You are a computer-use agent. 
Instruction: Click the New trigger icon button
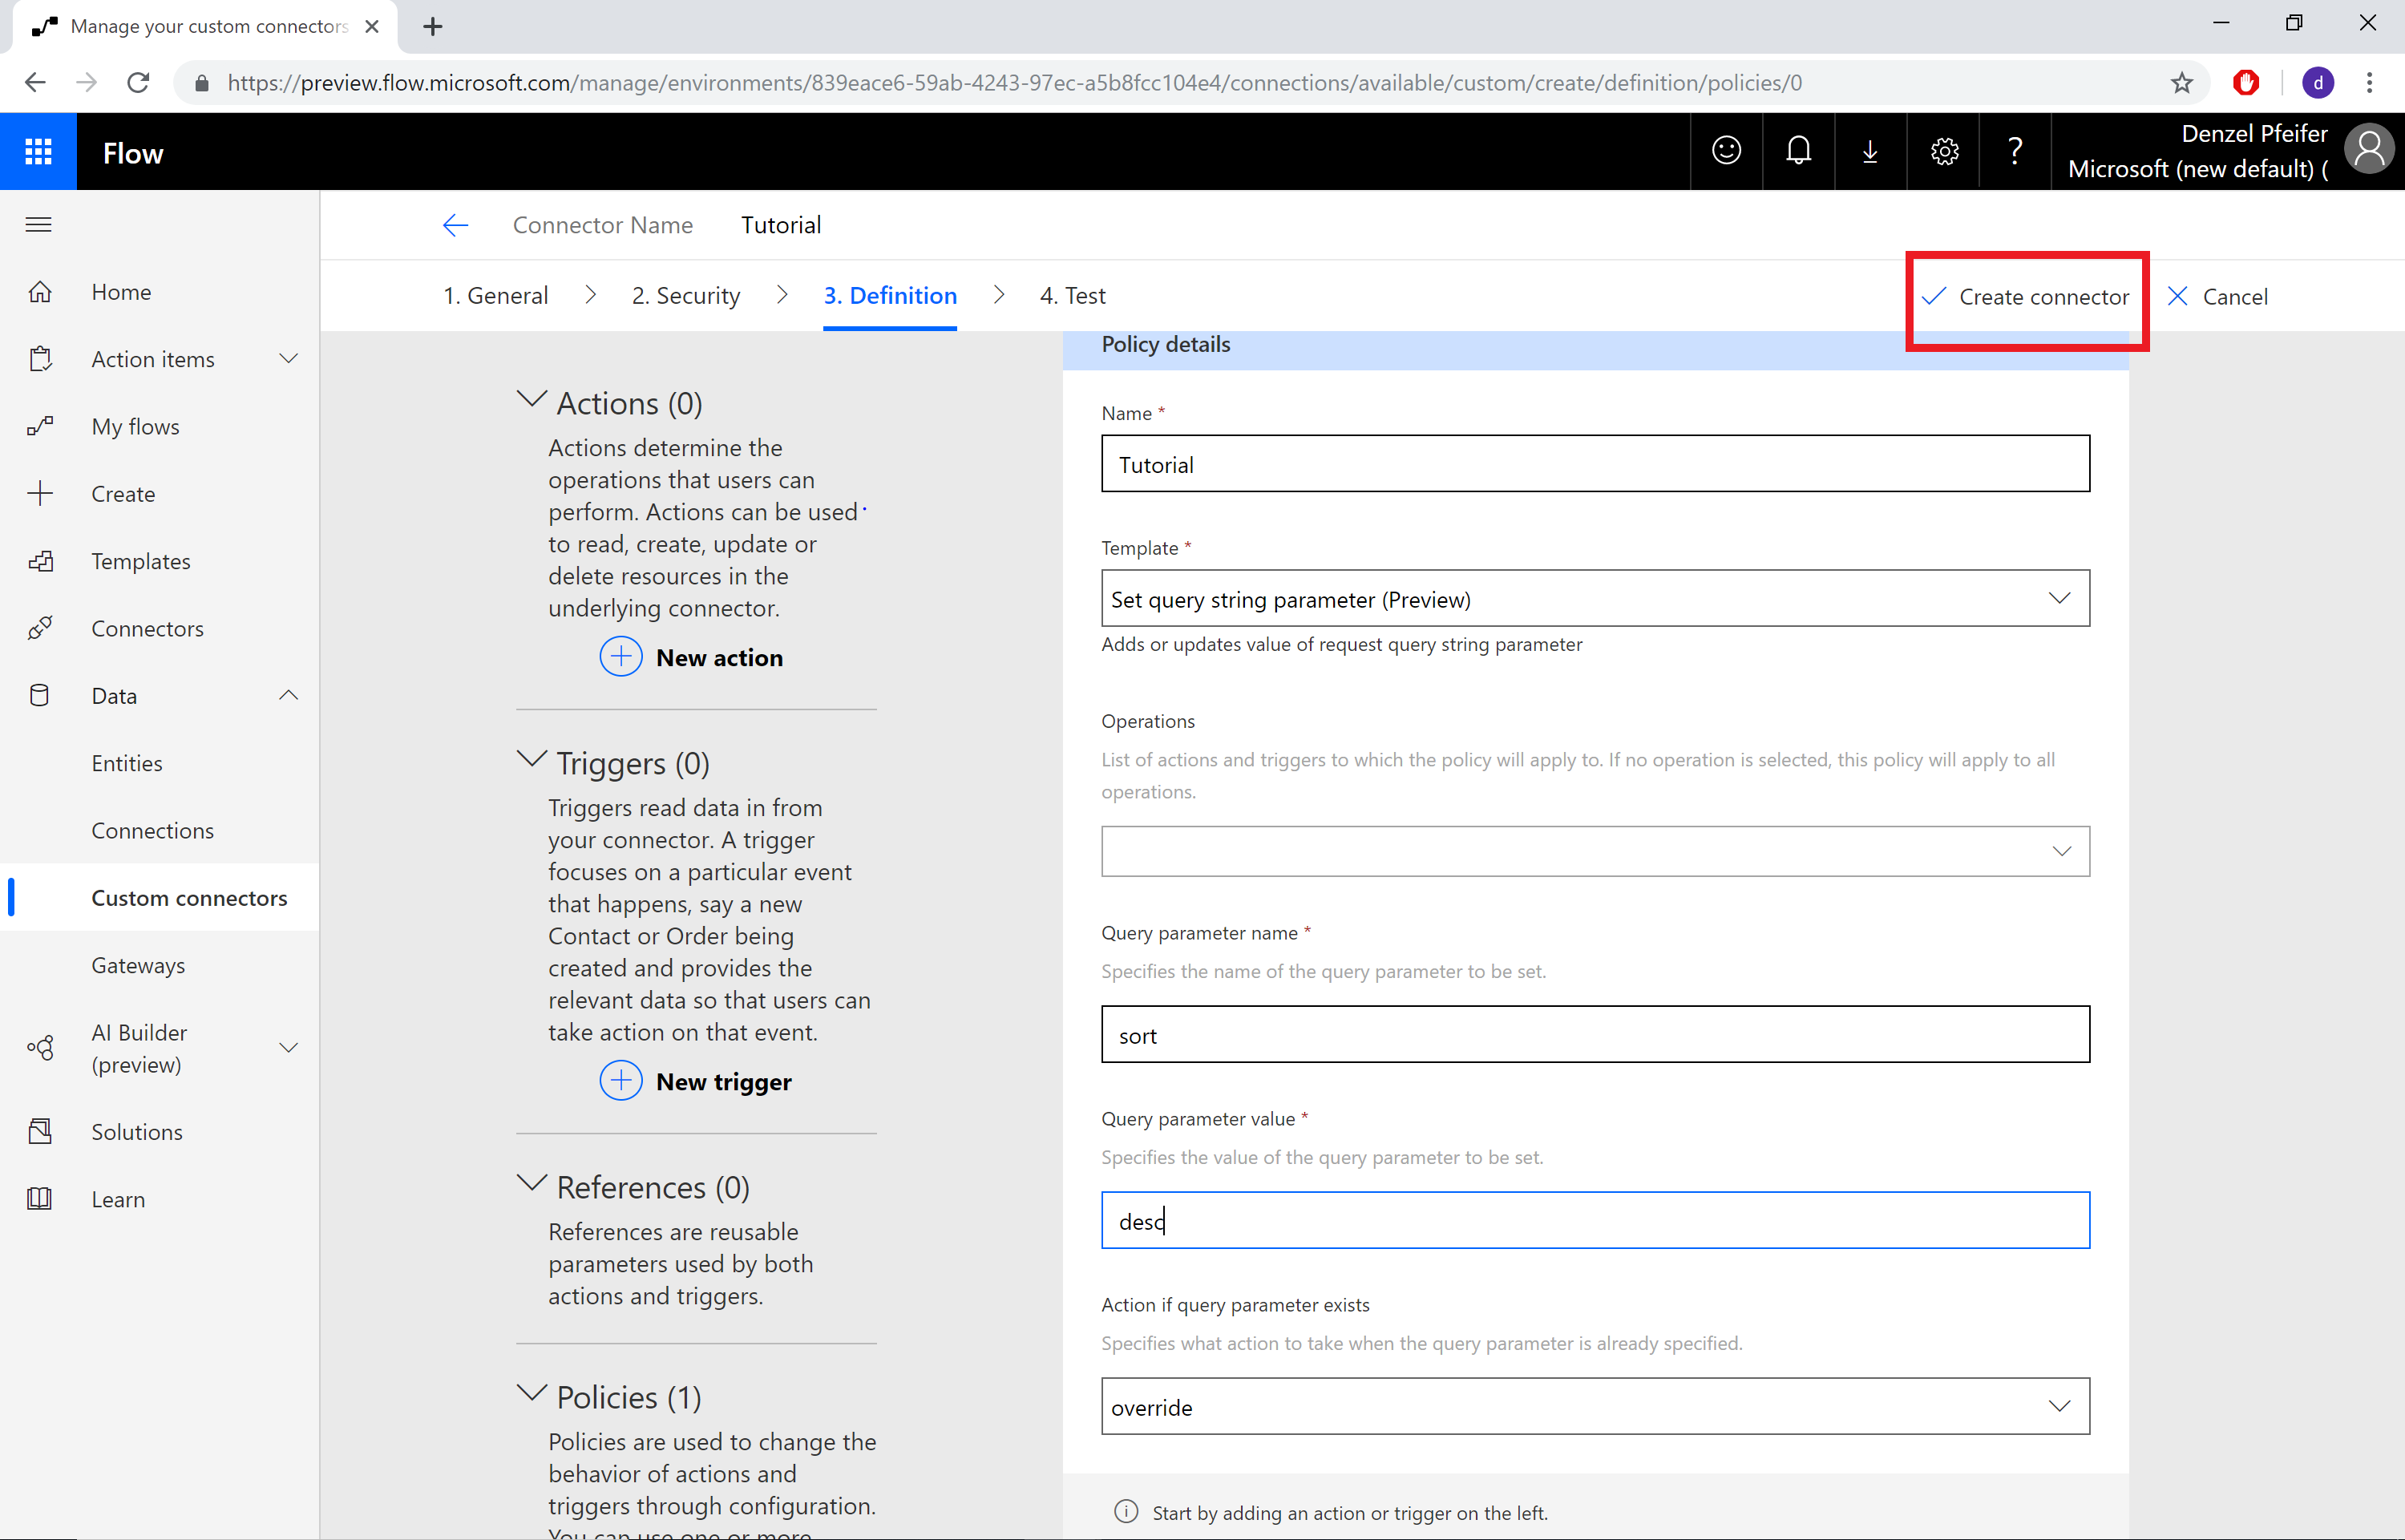pyautogui.click(x=622, y=1081)
